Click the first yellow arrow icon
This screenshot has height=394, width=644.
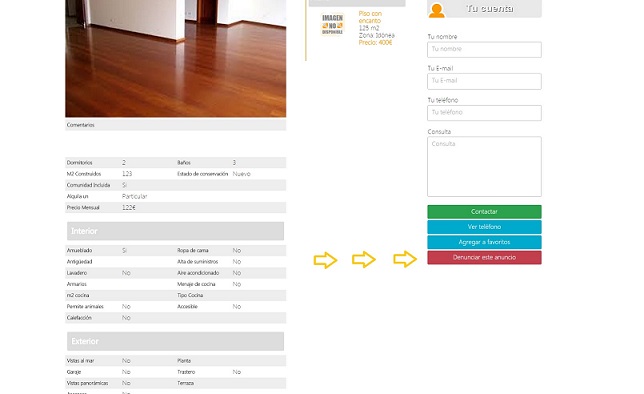[325, 260]
